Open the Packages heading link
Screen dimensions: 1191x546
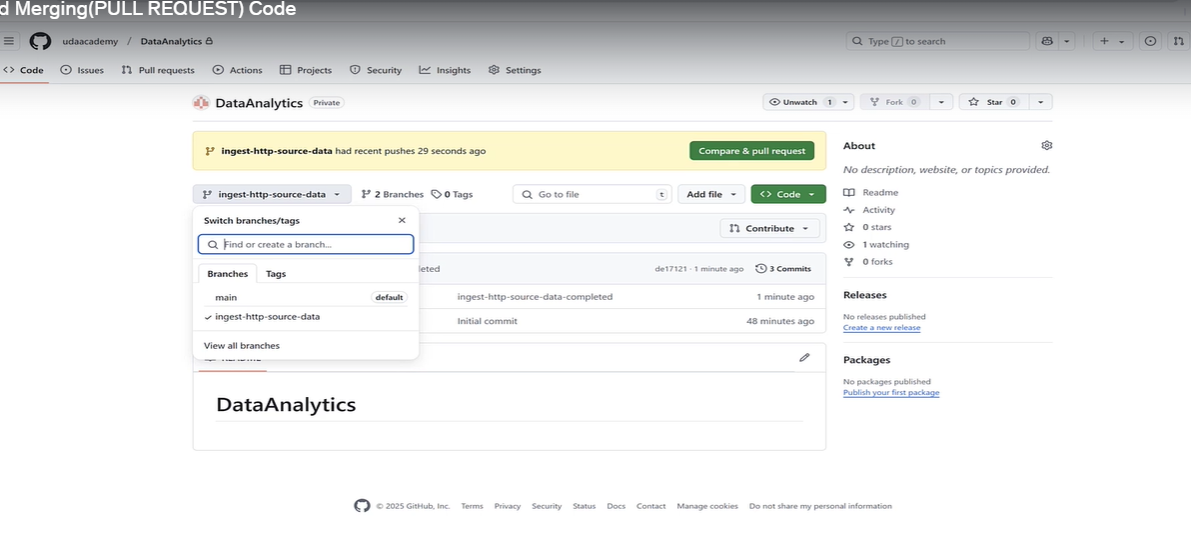point(867,360)
